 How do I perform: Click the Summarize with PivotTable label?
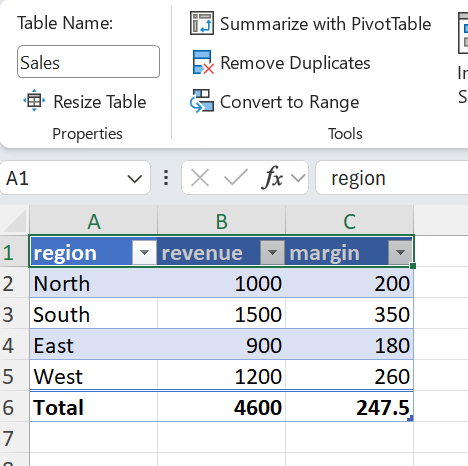point(326,24)
